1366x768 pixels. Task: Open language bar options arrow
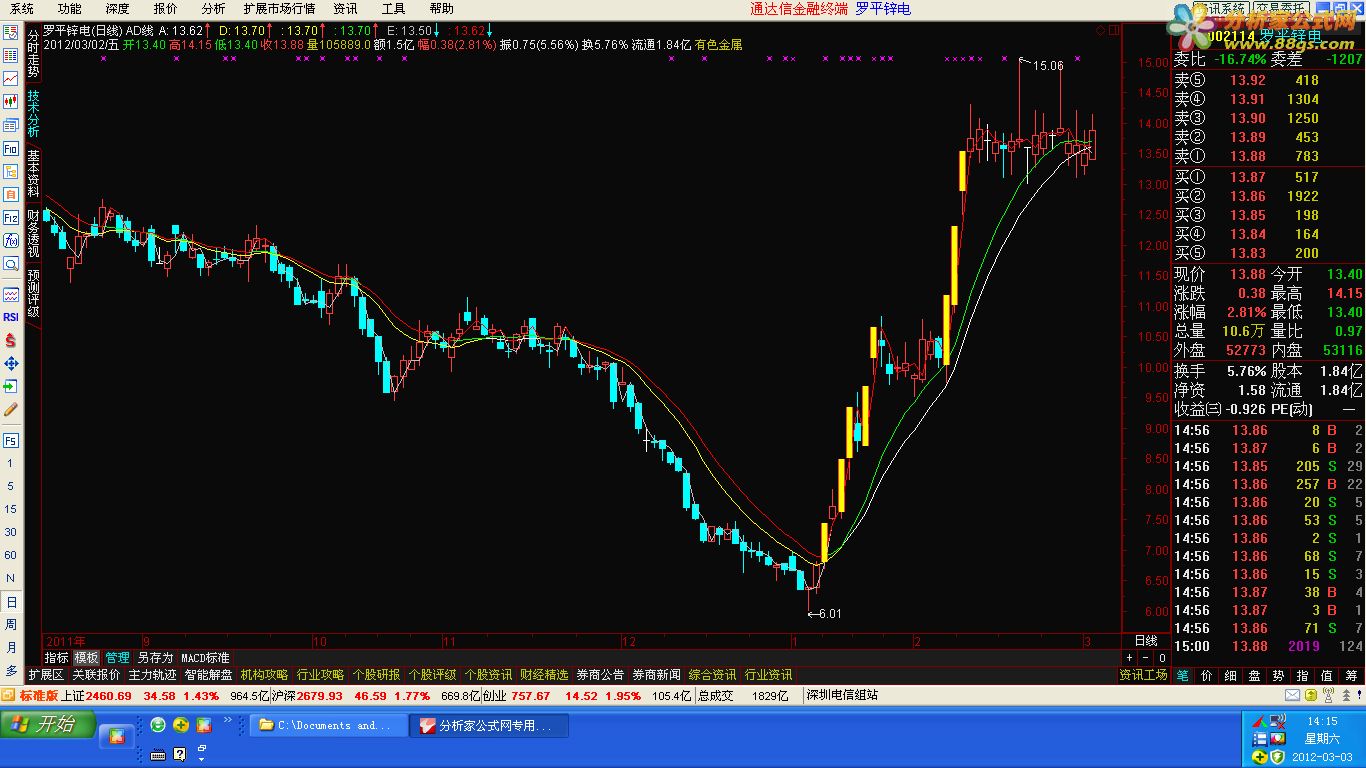(x=201, y=759)
